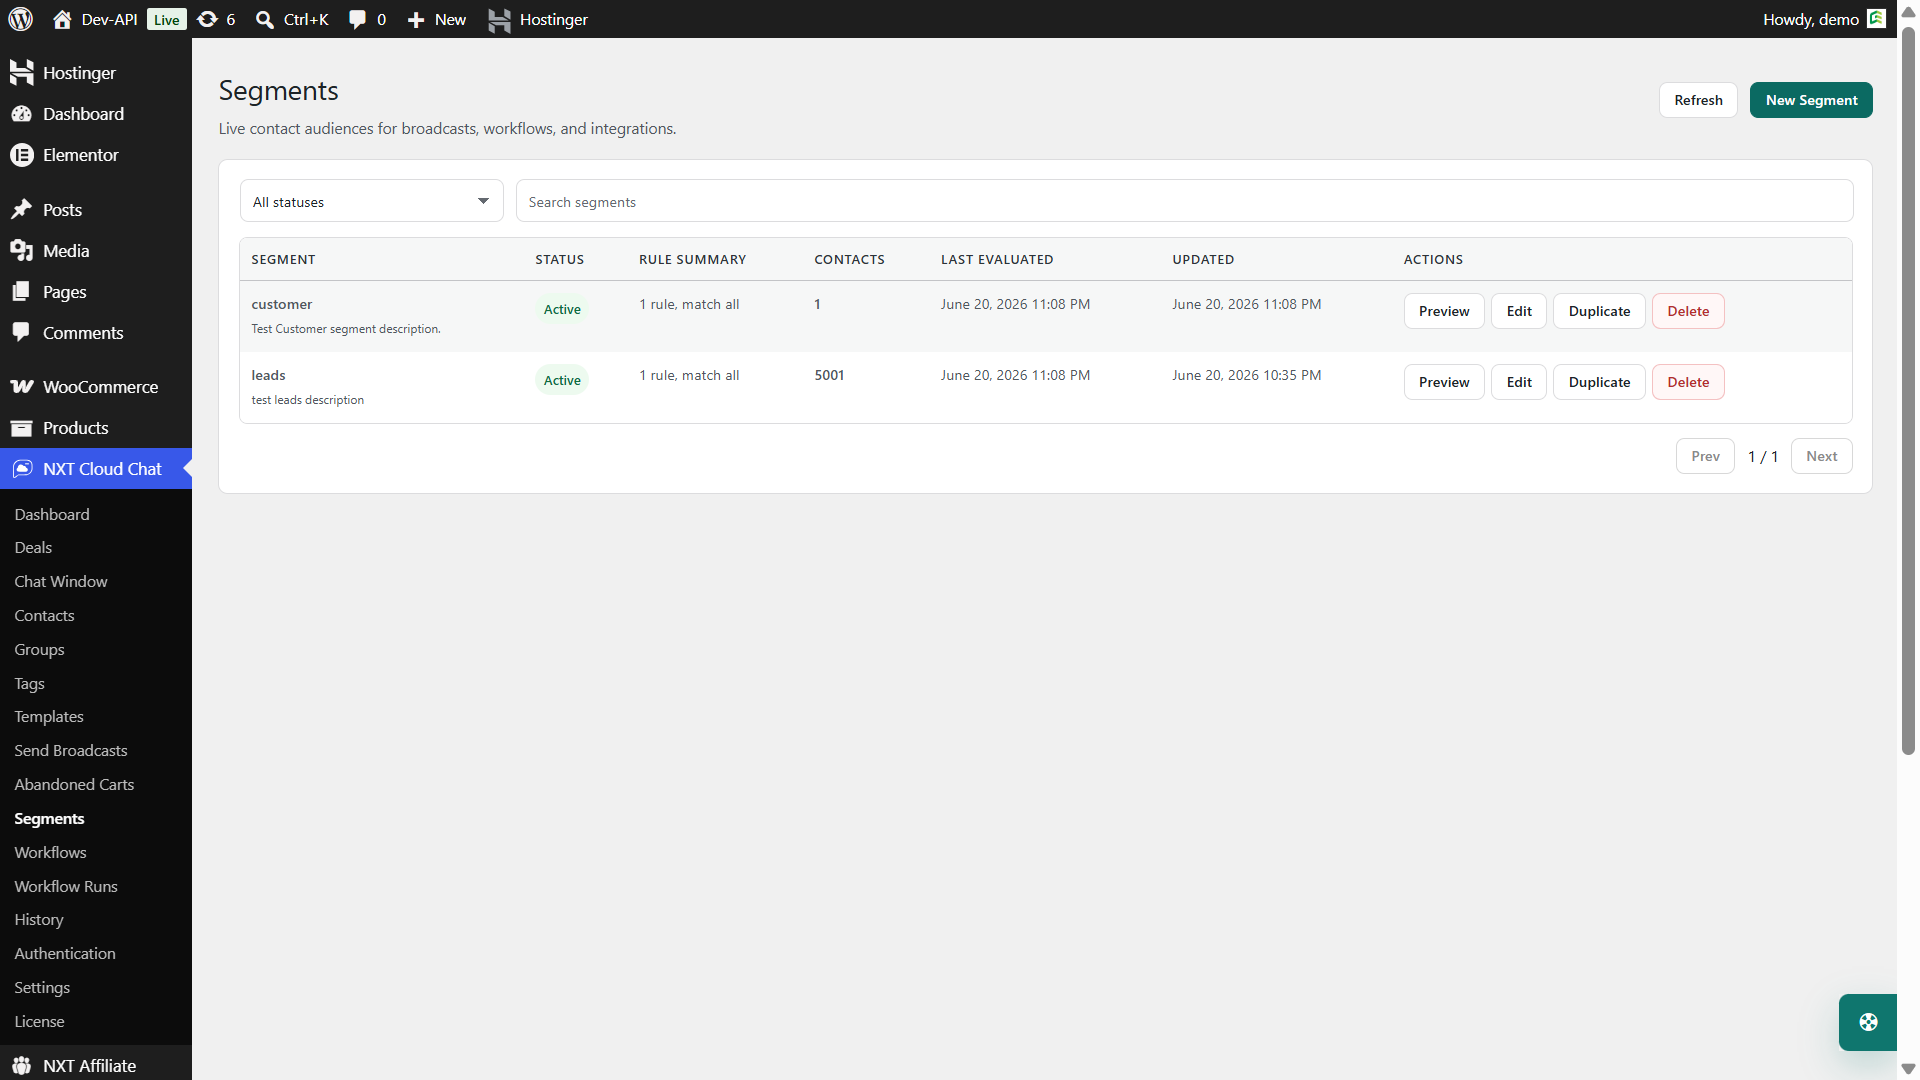The height and width of the screenshot is (1080, 1920).
Task: Click the Live badge in admin bar
Action: (x=166, y=19)
